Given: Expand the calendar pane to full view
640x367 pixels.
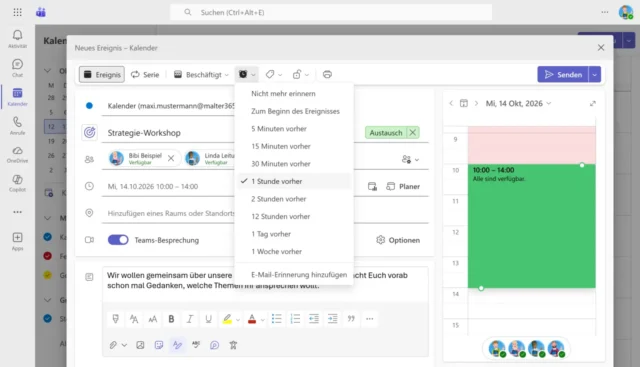Looking at the screenshot, I should pyautogui.click(x=593, y=104).
